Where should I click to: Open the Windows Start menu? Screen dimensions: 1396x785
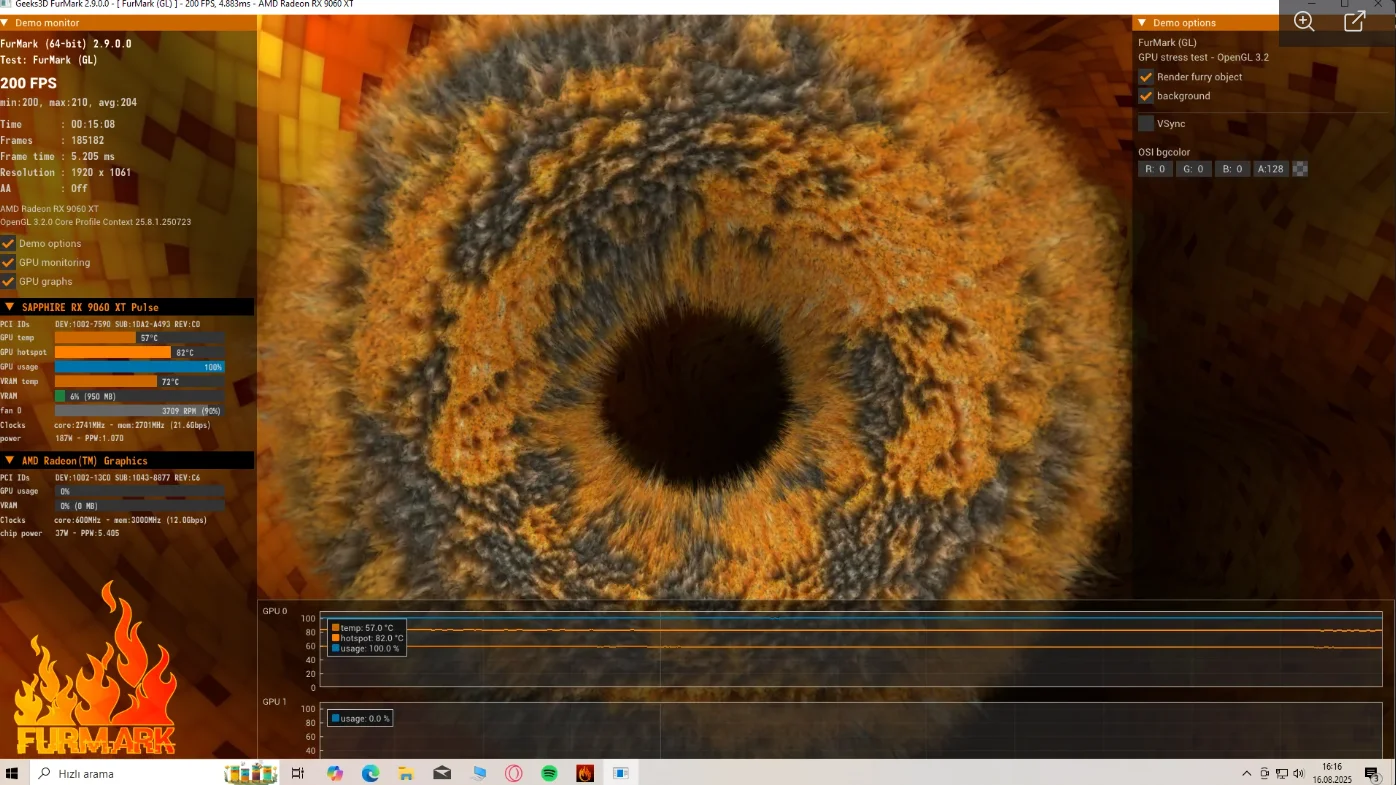tap(13, 773)
